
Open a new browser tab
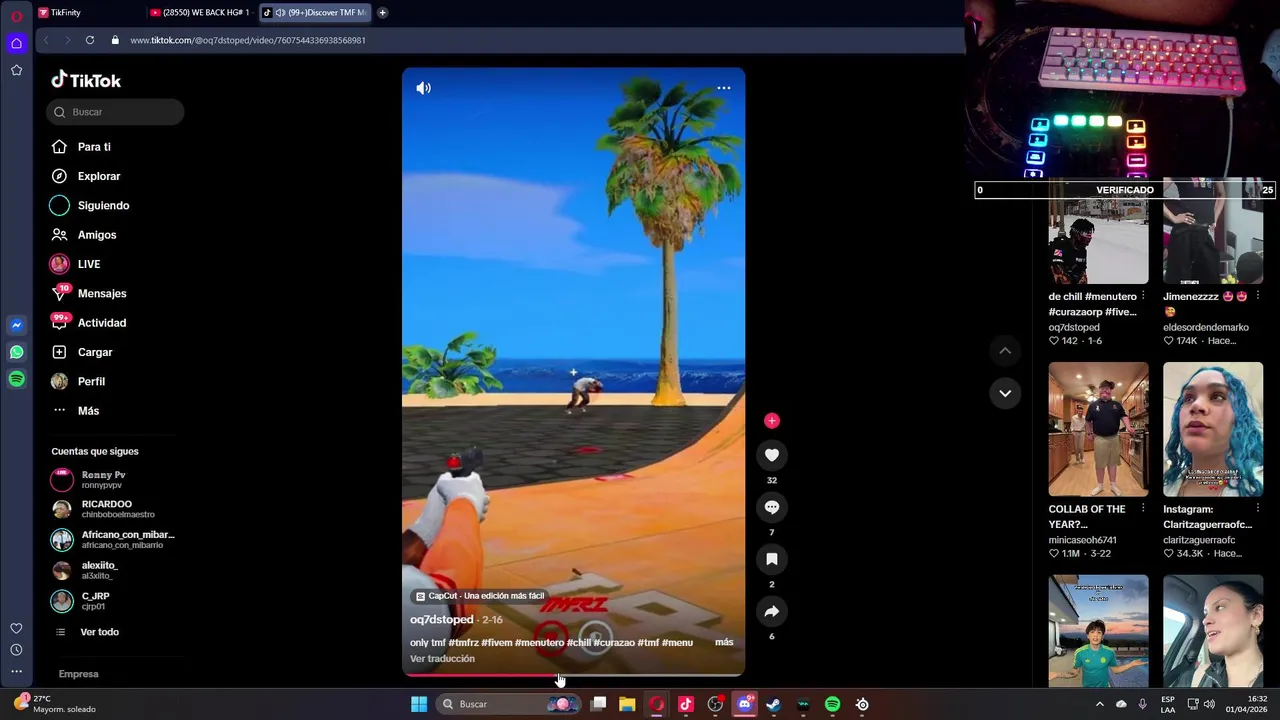click(x=382, y=13)
